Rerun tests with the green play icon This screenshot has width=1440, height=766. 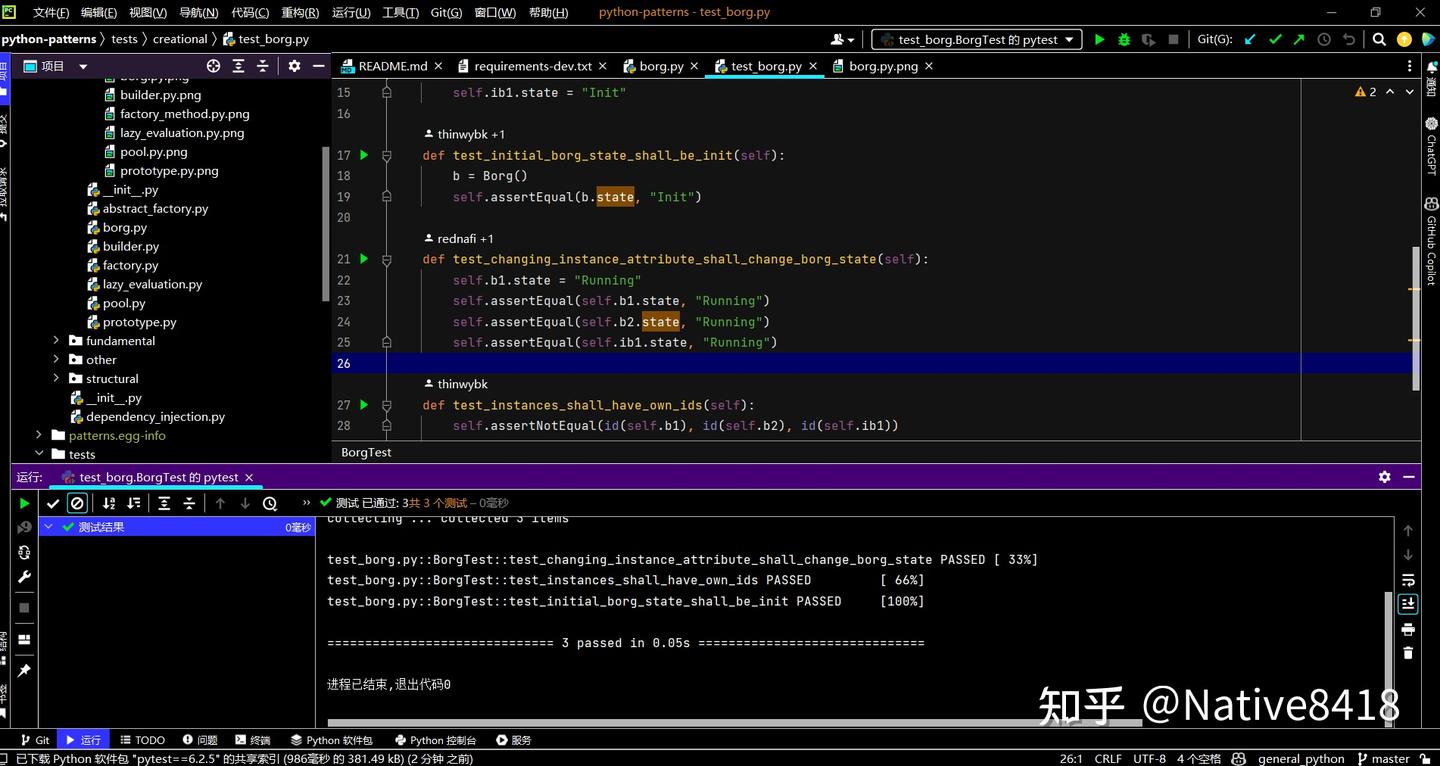point(24,503)
